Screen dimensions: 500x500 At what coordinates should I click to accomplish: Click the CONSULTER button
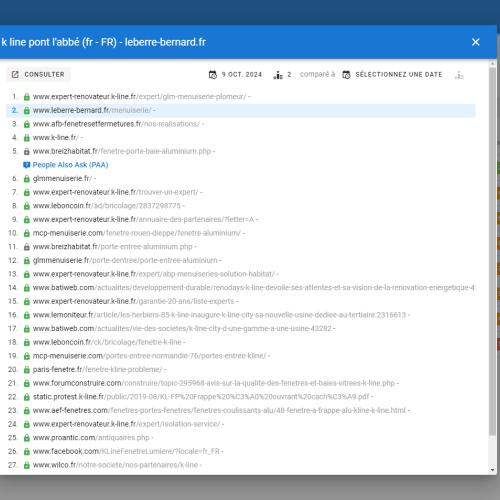pyautogui.click(x=38, y=74)
